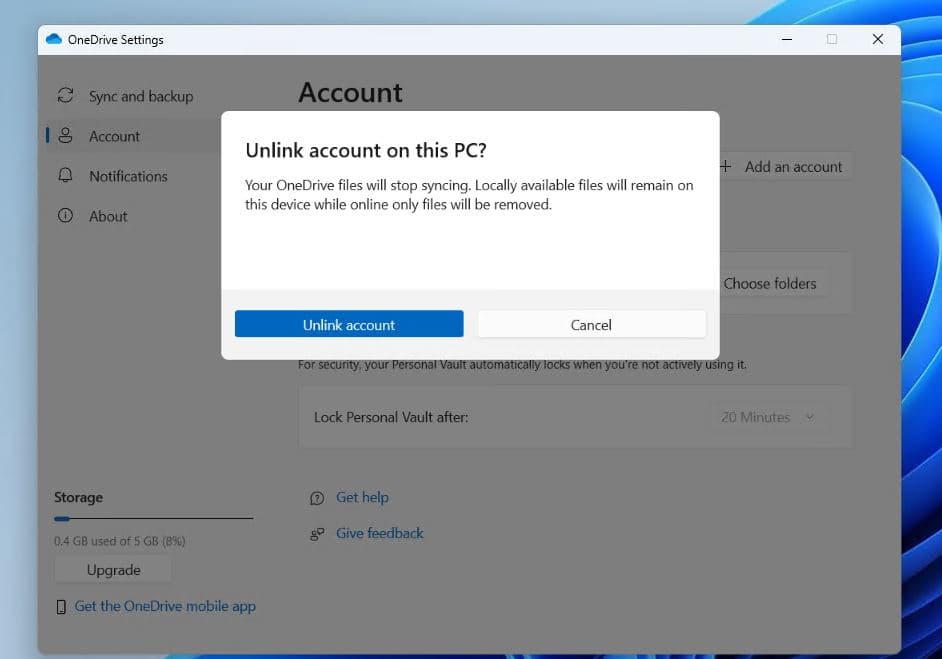942x659 pixels.
Task: Click Add an account button
Action: tap(785, 166)
